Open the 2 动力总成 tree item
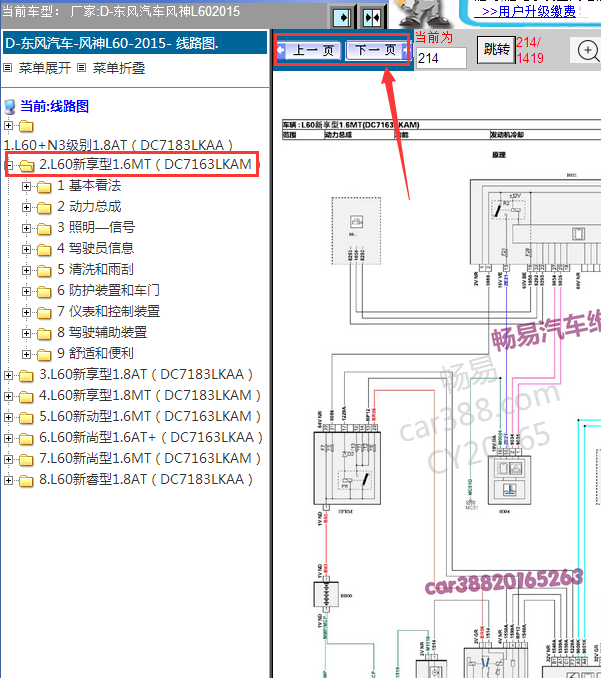Screen dimensions: 601x678 click(x=90, y=207)
